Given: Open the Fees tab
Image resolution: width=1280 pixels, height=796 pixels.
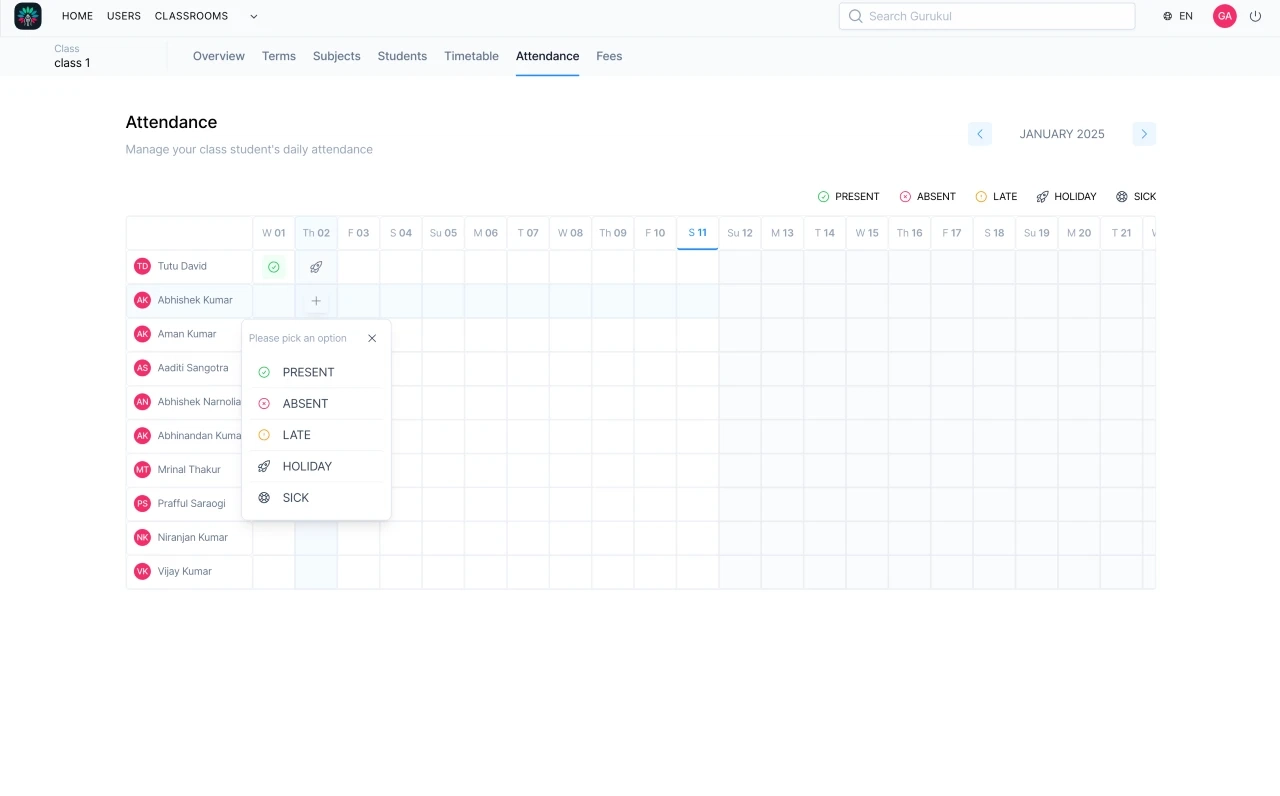Looking at the screenshot, I should [609, 56].
